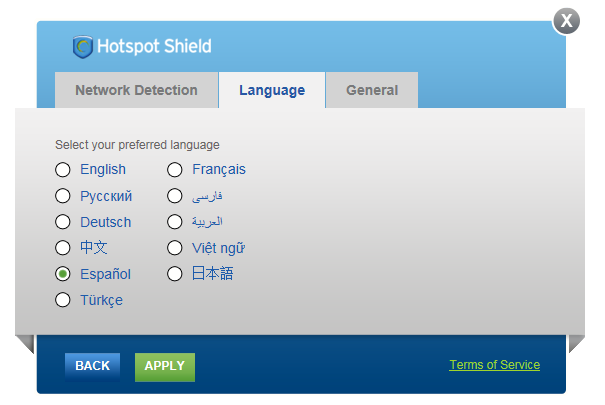605x405 pixels.
Task: Select the Français radio button
Action: pos(175,170)
